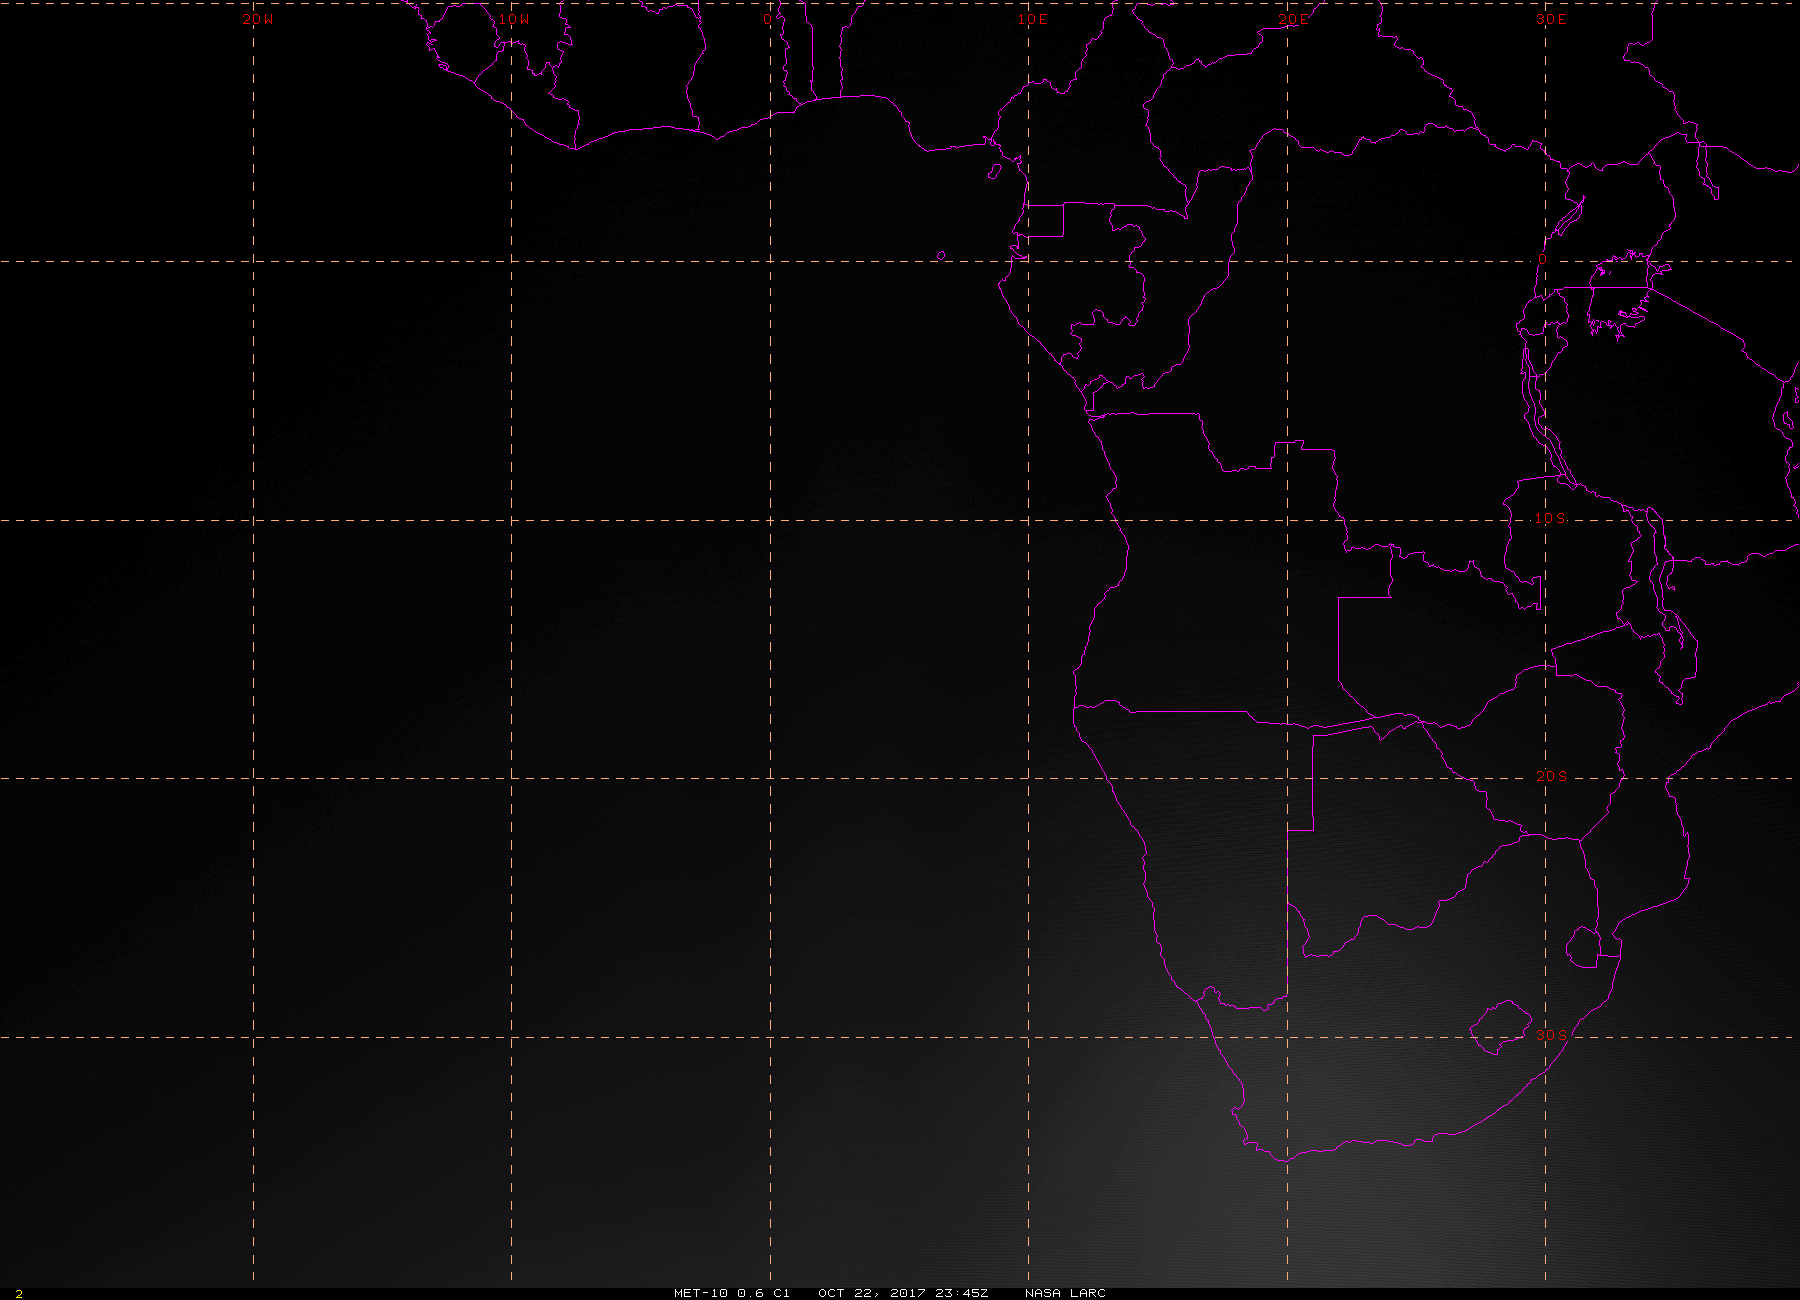This screenshot has height=1300, width=1800.
Task: Click the NASA LARC credit text
Action: coord(1065,1293)
